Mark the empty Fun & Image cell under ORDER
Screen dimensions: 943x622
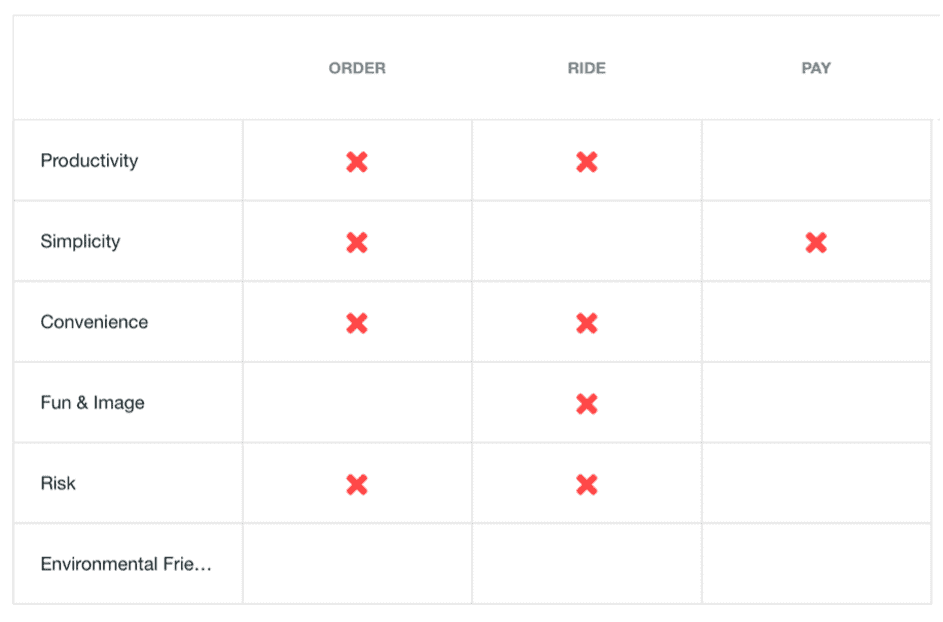pos(357,402)
